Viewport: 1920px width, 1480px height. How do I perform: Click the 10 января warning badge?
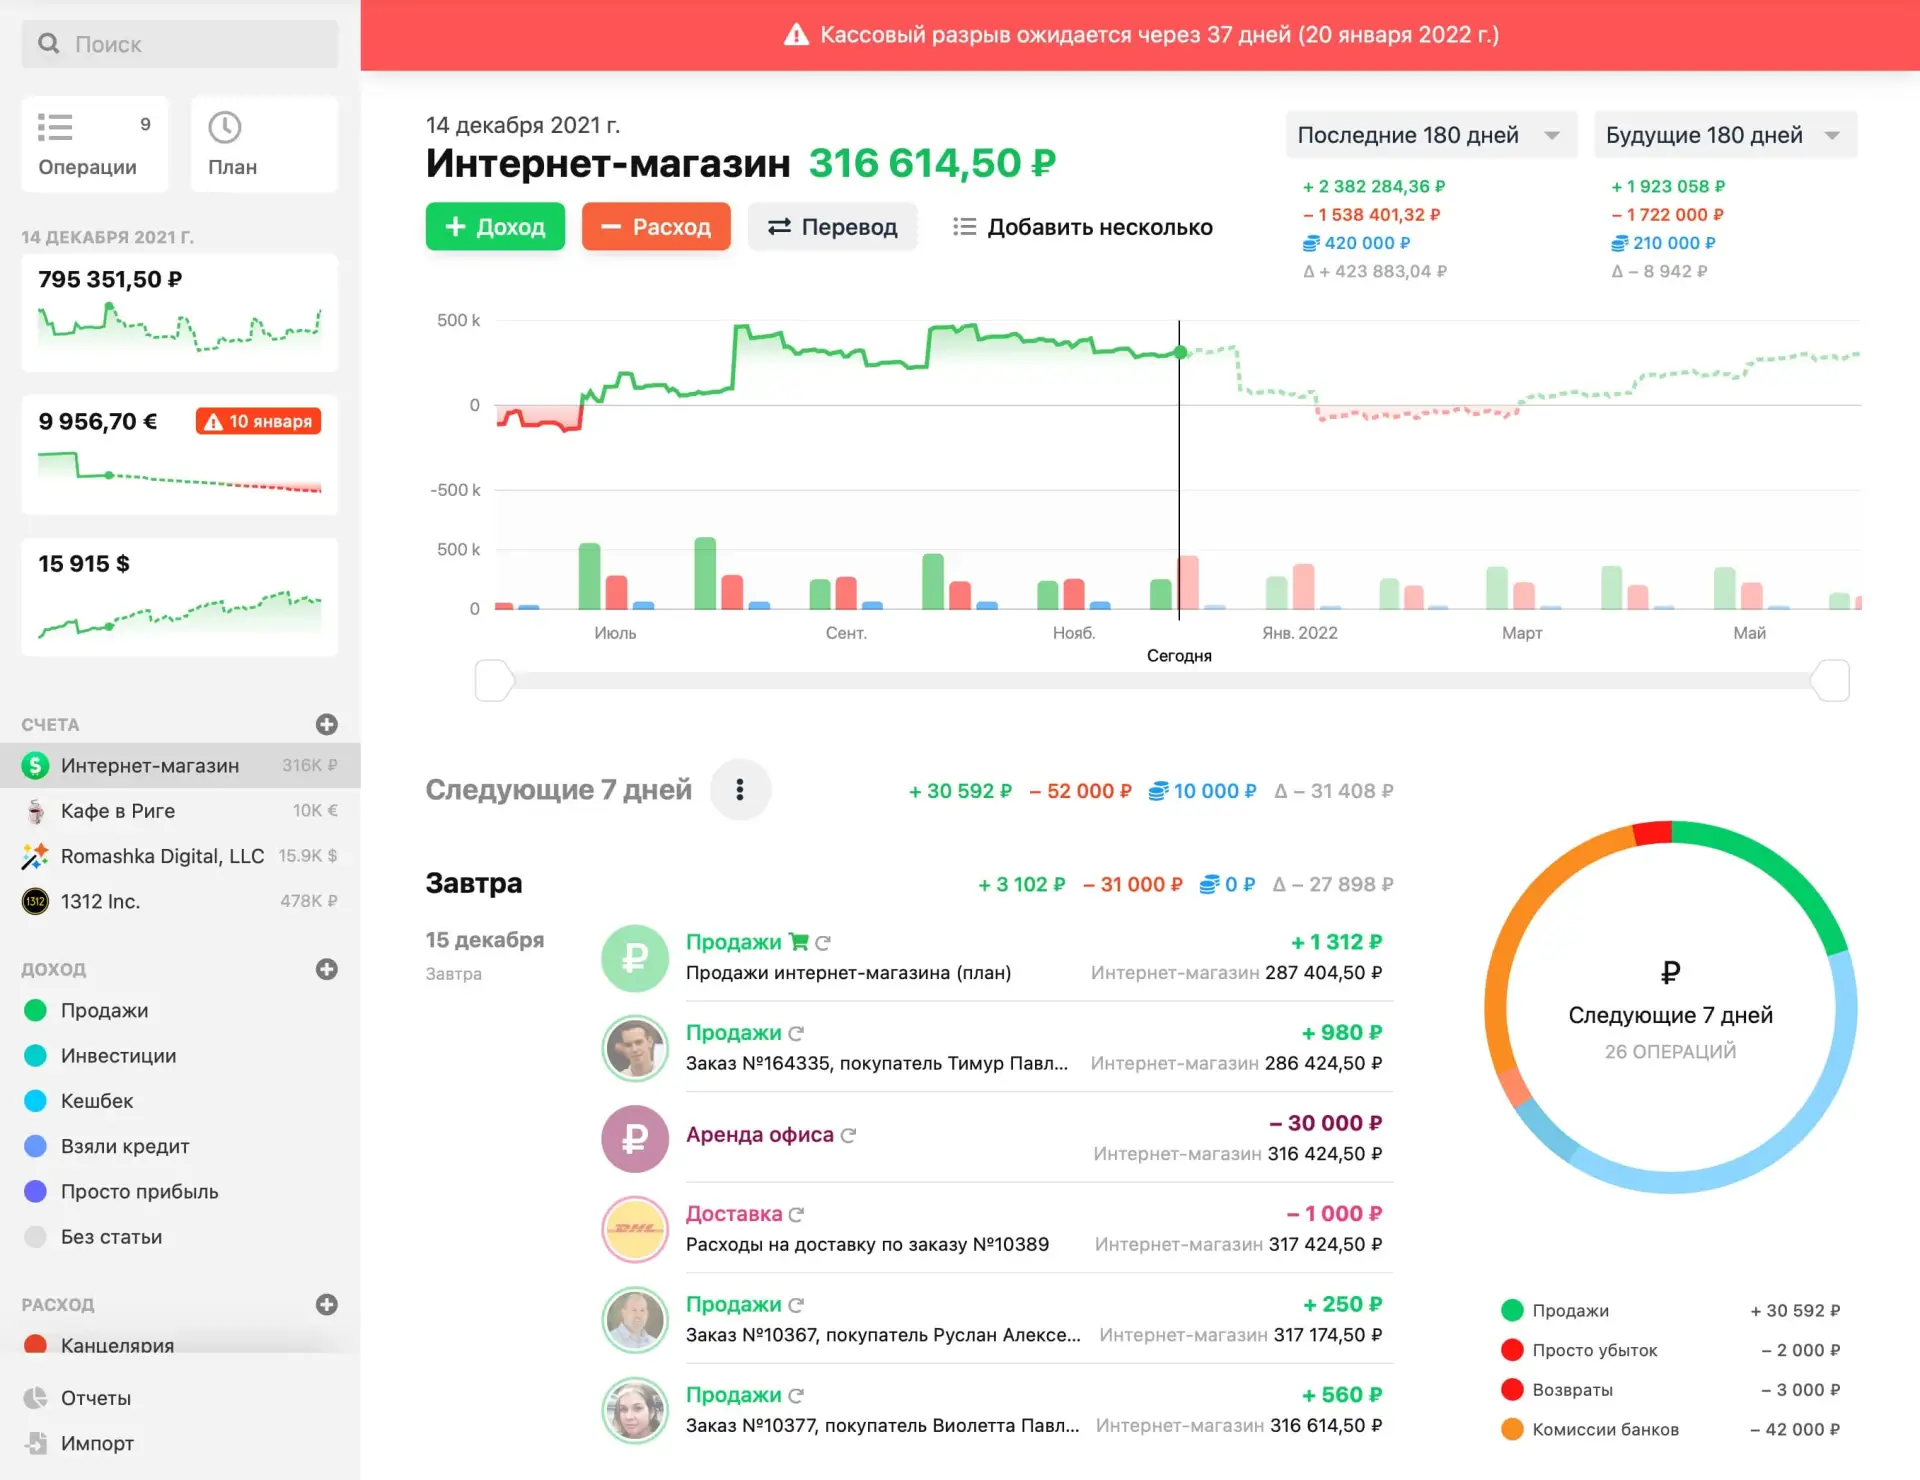point(259,421)
